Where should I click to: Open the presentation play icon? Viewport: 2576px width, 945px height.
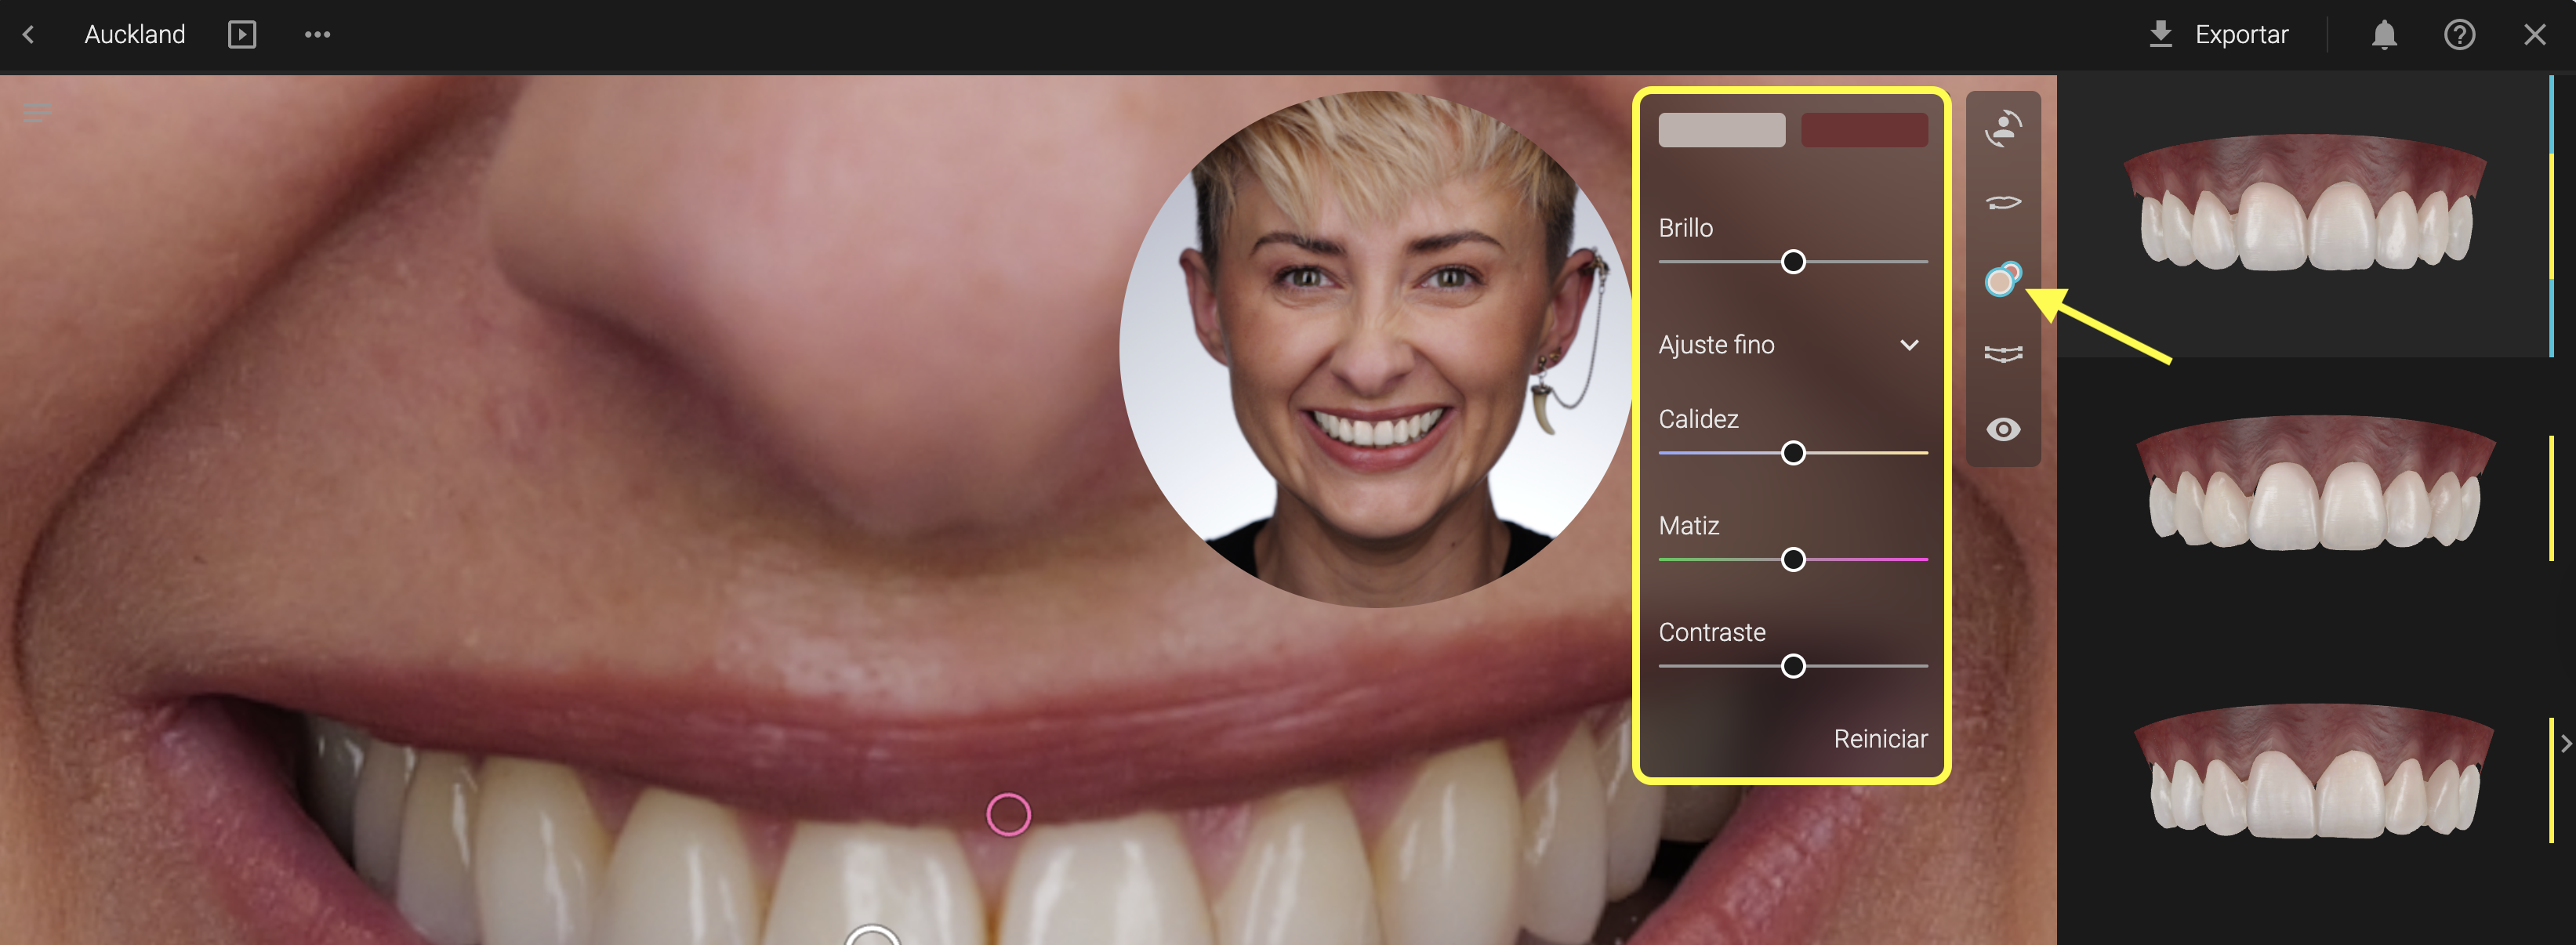[241, 35]
